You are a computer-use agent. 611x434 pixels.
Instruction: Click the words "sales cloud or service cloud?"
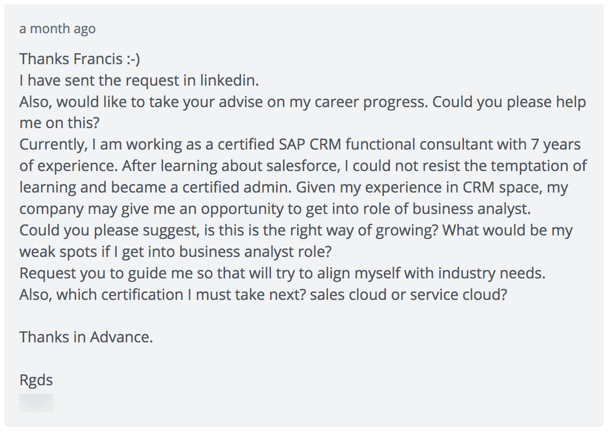(409, 295)
